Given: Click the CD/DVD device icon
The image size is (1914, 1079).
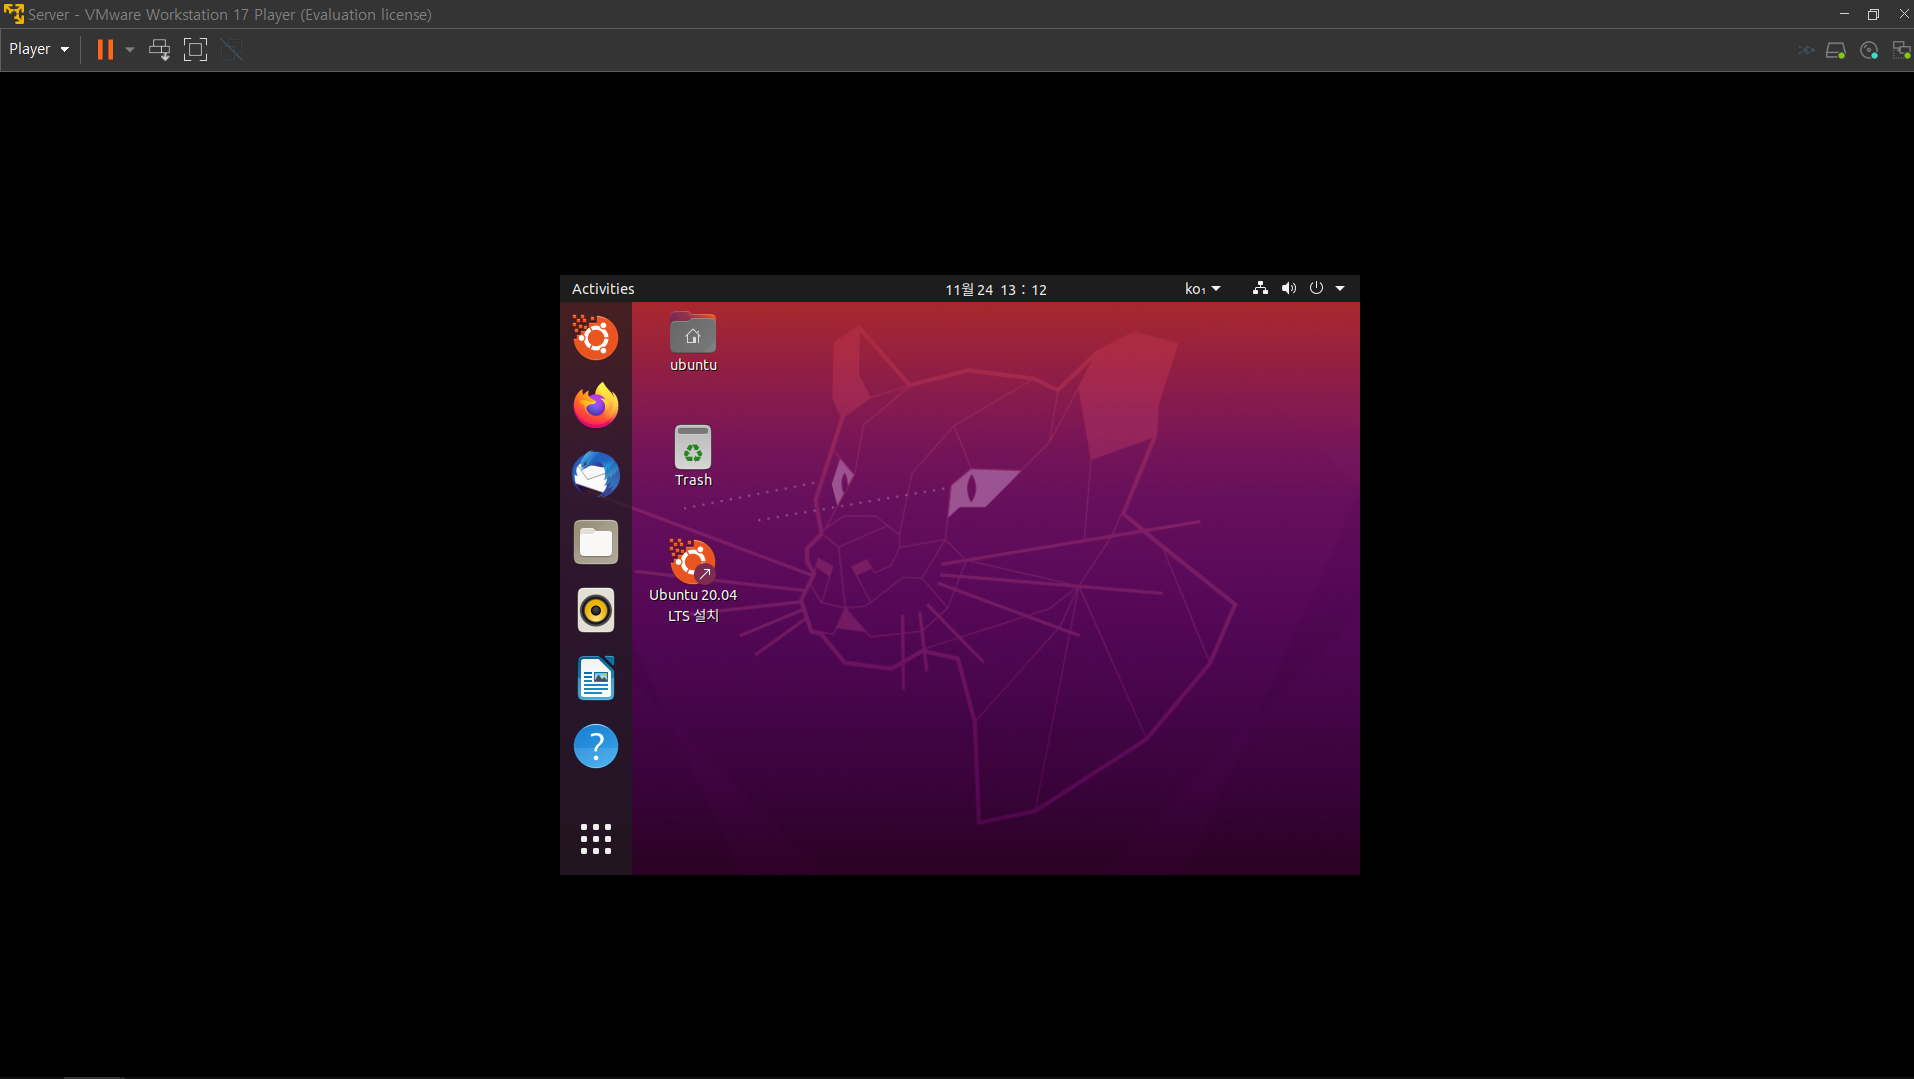Looking at the screenshot, I should pyautogui.click(x=1869, y=50).
